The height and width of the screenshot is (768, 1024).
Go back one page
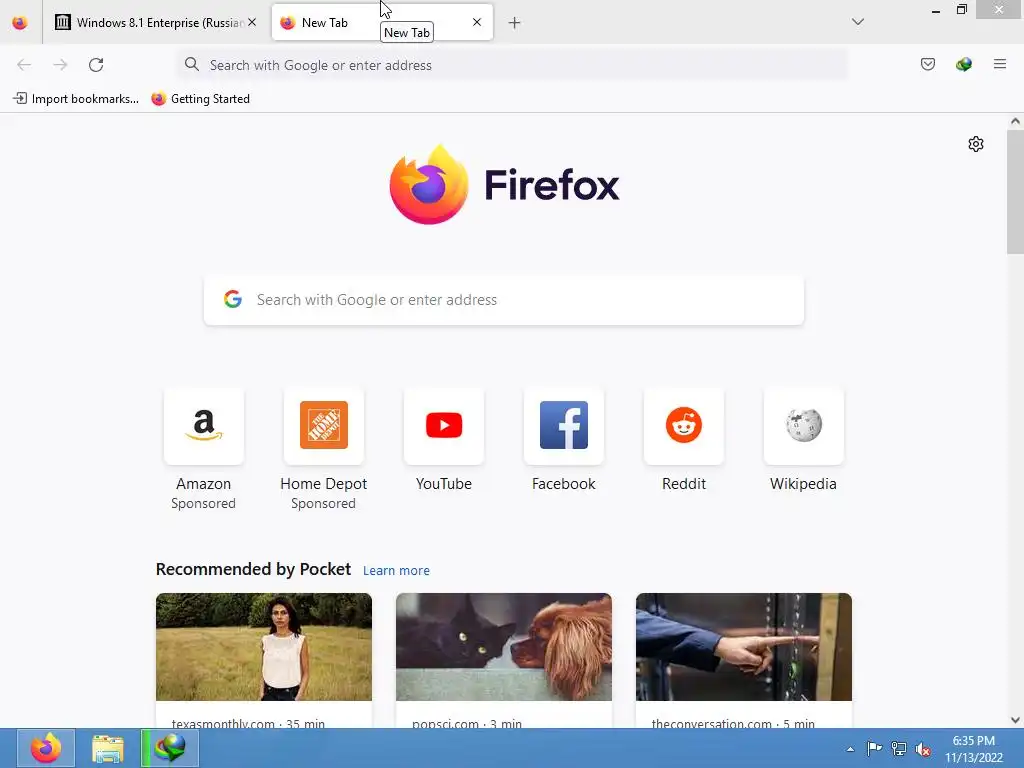click(24, 65)
